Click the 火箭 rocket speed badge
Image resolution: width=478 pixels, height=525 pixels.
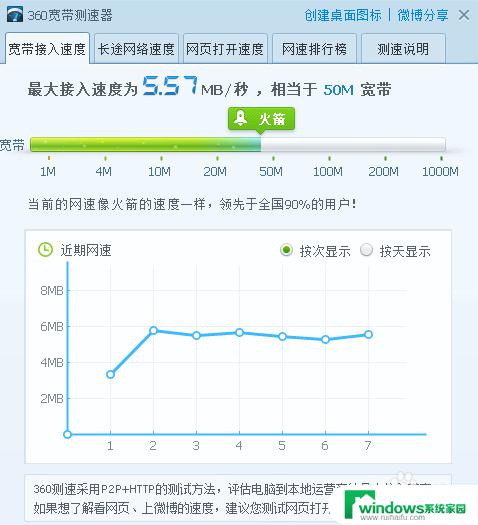click(x=261, y=119)
